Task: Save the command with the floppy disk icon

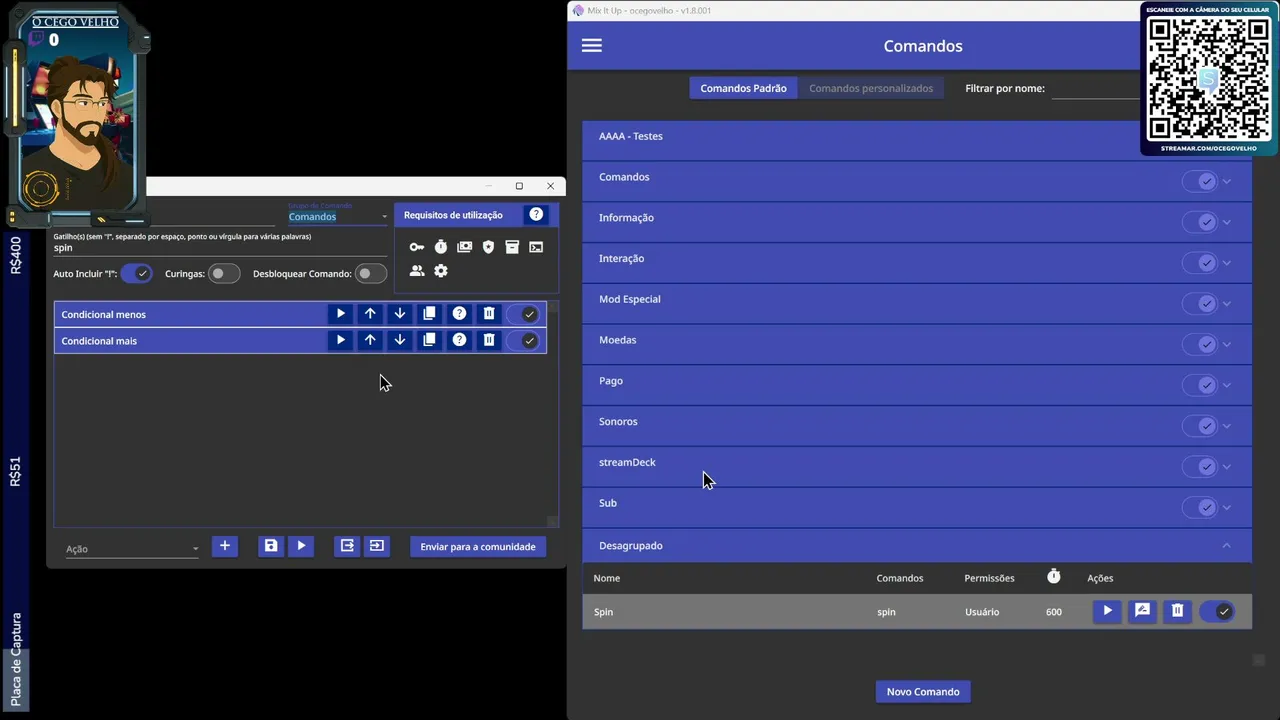Action: click(x=271, y=546)
